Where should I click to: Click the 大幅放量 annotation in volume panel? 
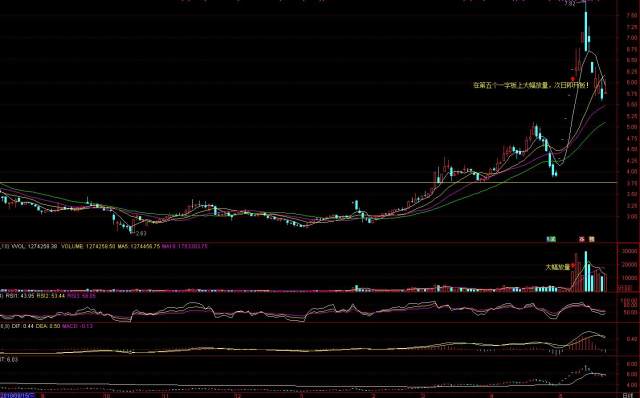(x=558, y=267)
